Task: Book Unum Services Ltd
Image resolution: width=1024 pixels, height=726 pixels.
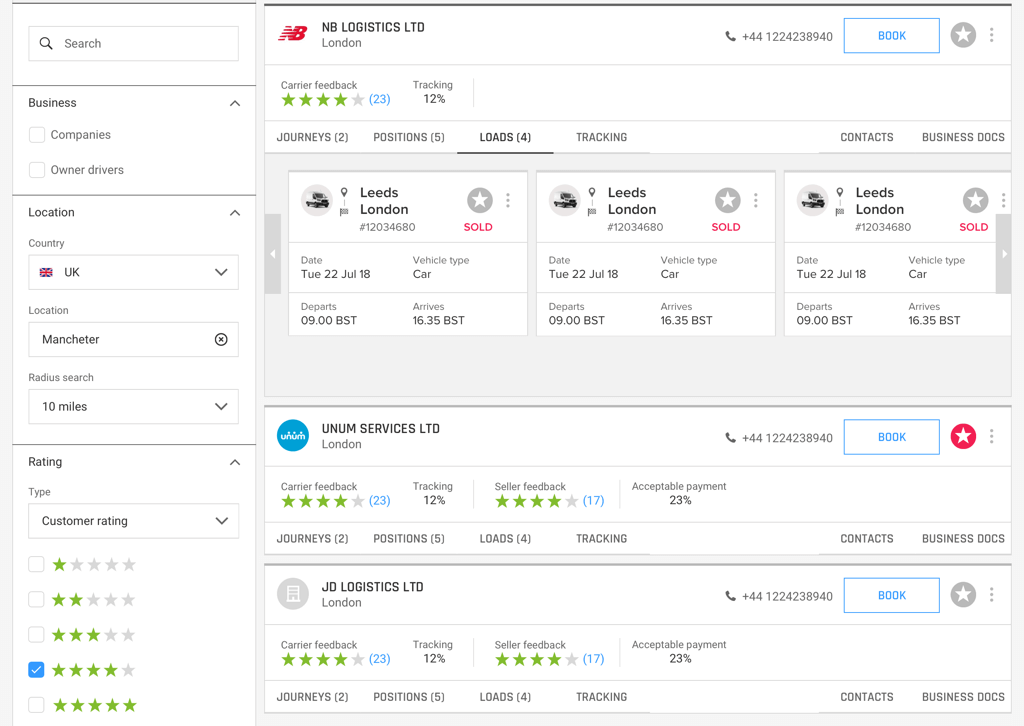Action: (x=891, y=437)
